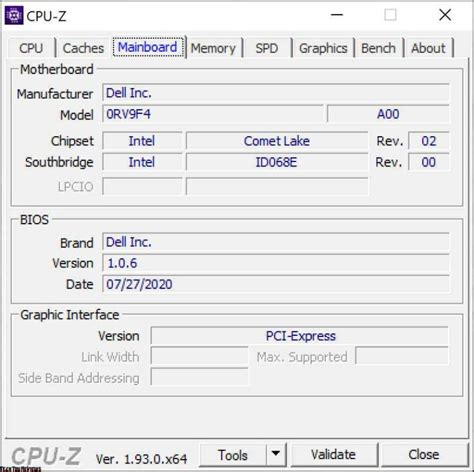Select the Mainboard tab
Image resolution: width=474 pixels, height=472 pixels.
pyautogui.click(x=148, y=47)
